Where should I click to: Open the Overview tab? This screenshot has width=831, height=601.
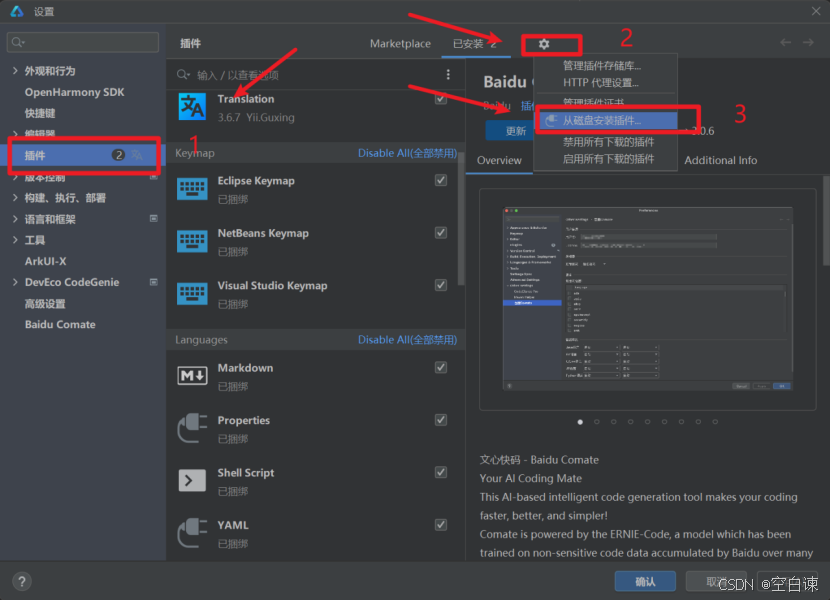[x=499, y=160]
